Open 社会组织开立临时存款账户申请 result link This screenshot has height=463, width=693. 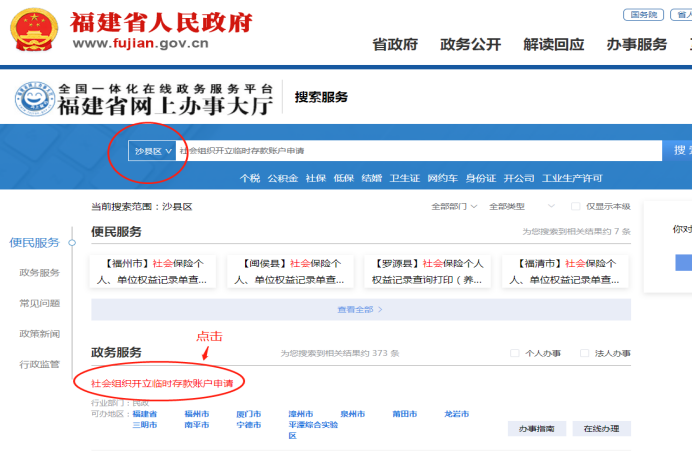coord(167,383)
